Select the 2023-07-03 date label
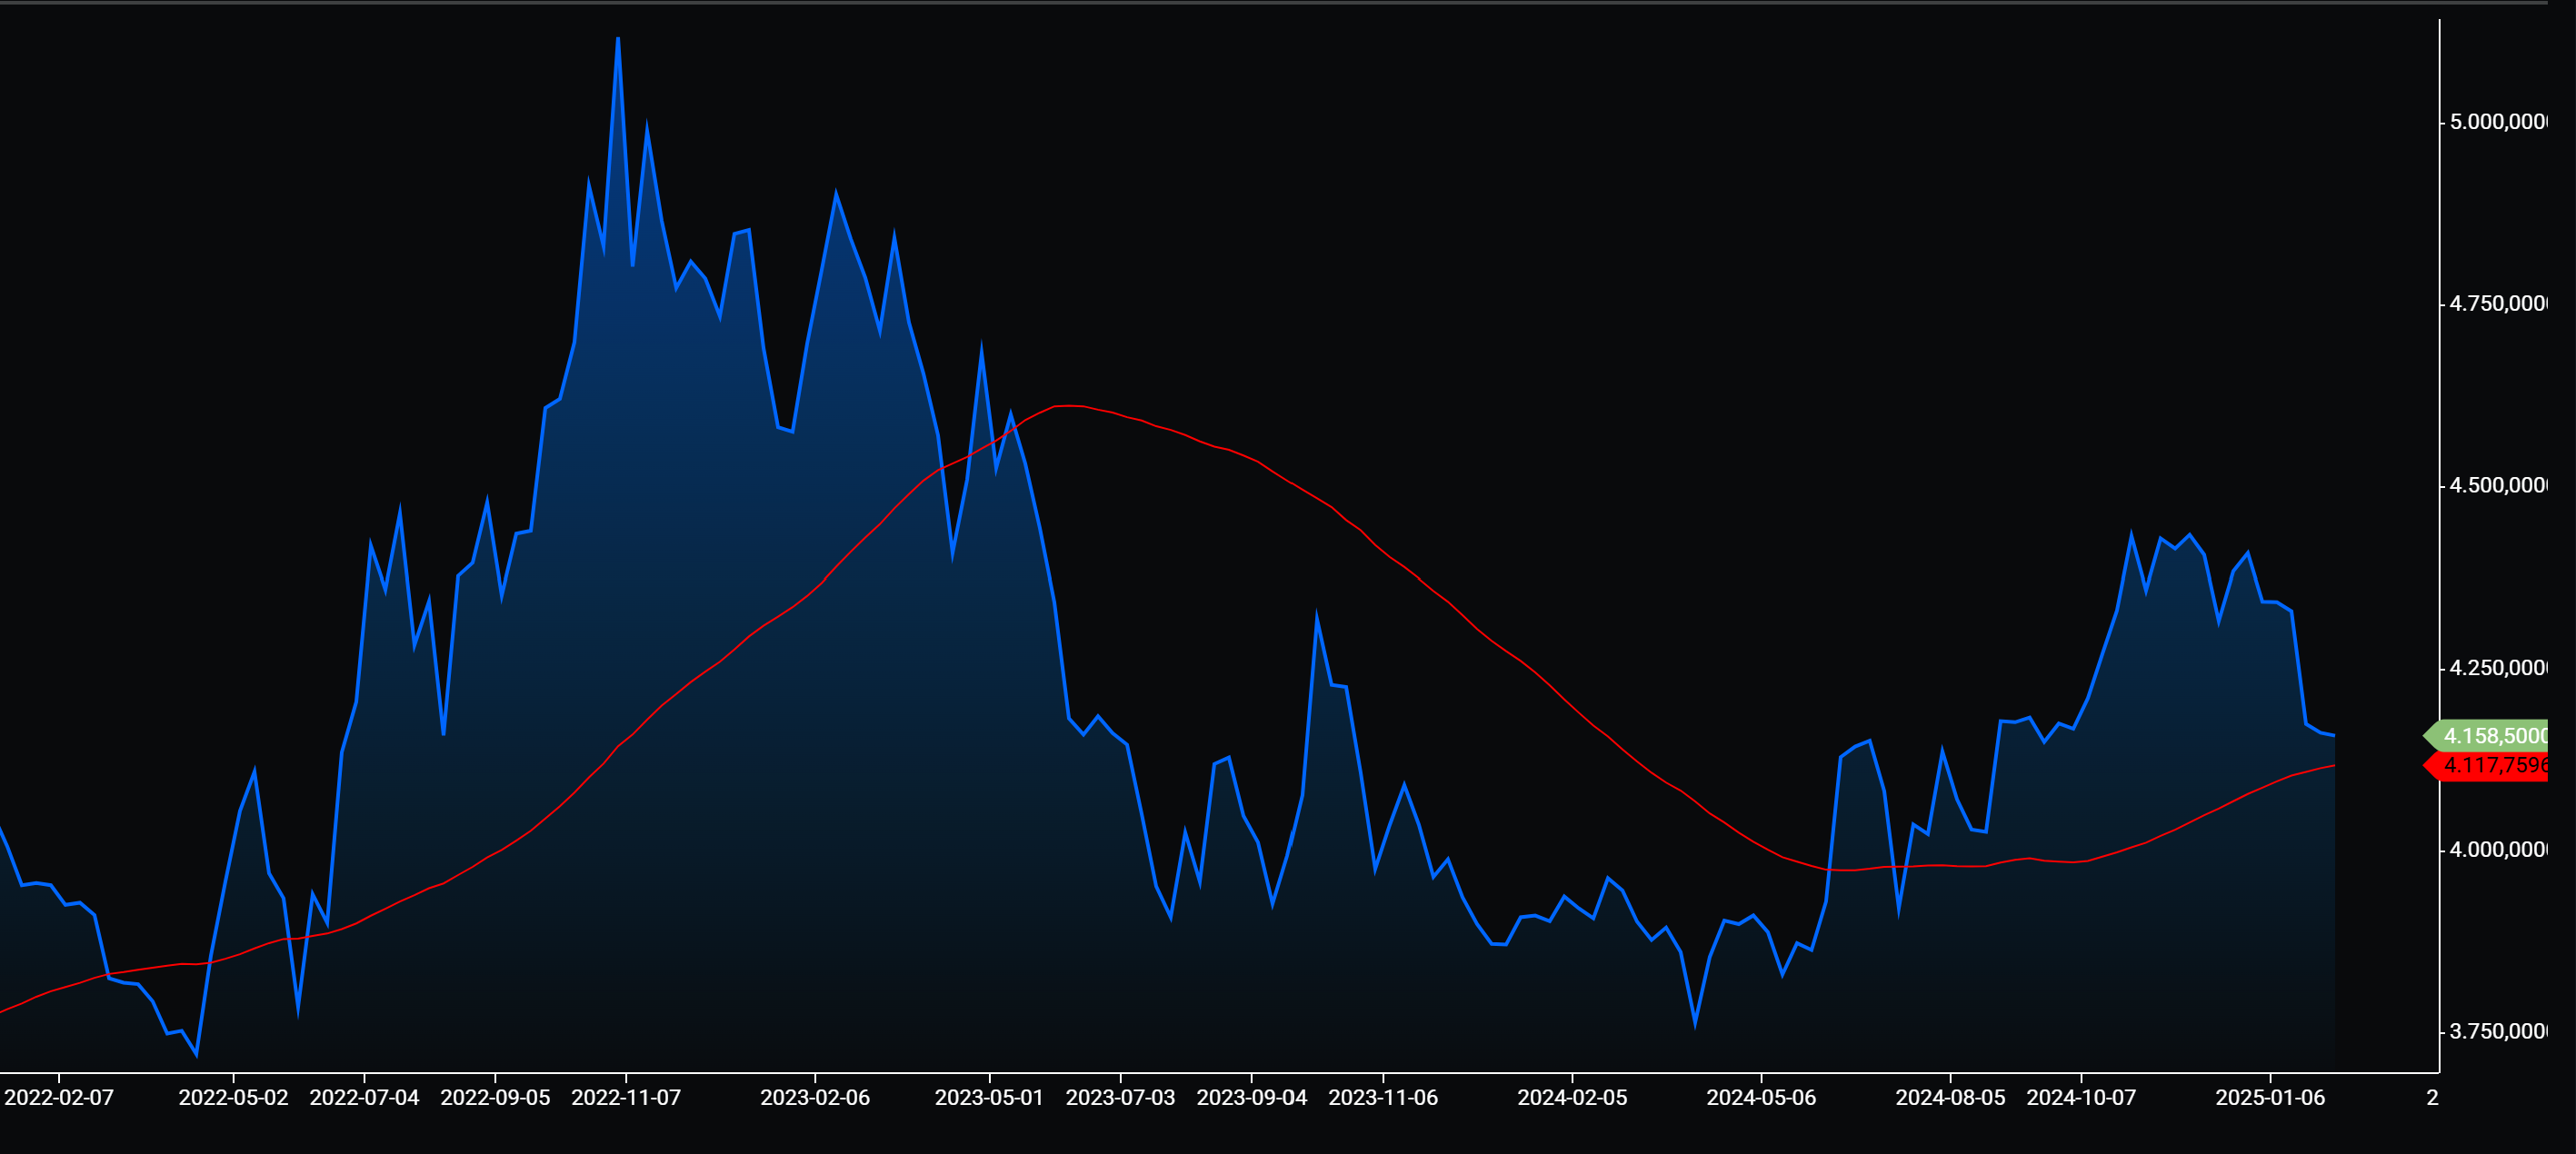Image resolution: width=2576 pixels, height=1154 pixels. 1120,1098
